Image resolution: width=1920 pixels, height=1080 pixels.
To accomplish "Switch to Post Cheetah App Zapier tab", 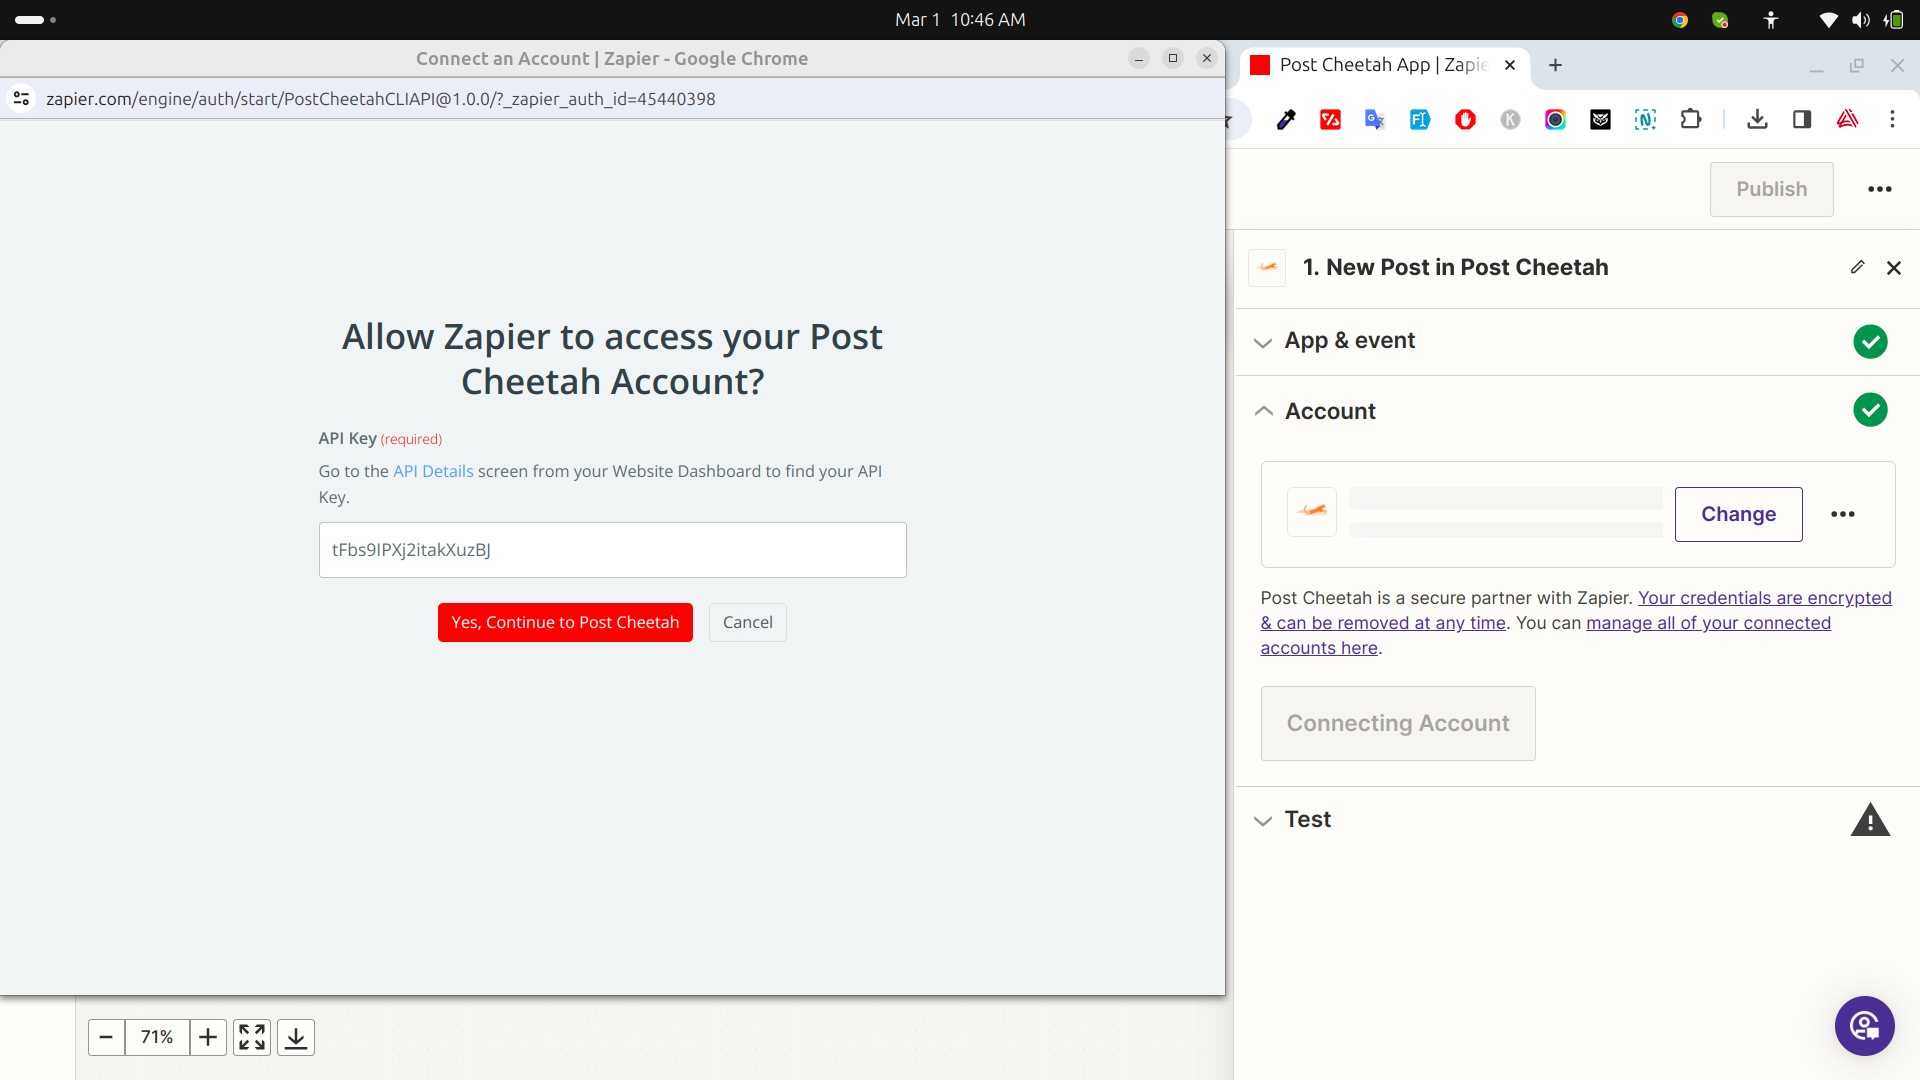I will 1385,65.
